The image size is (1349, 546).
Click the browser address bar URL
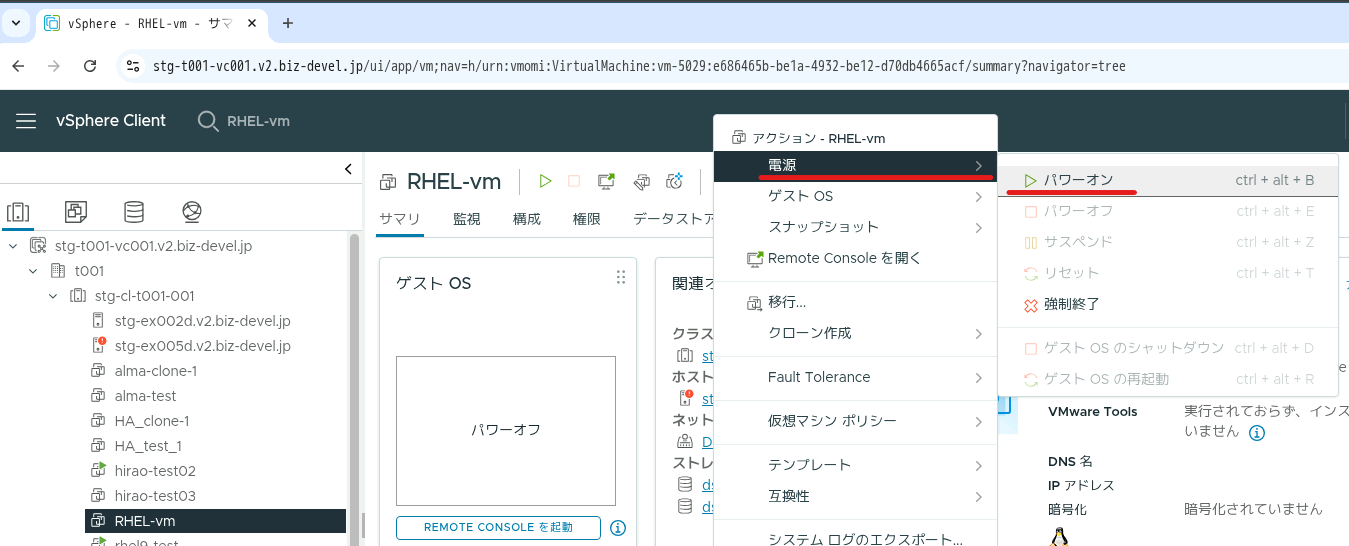pyautogui.click(x=639, y=66)
